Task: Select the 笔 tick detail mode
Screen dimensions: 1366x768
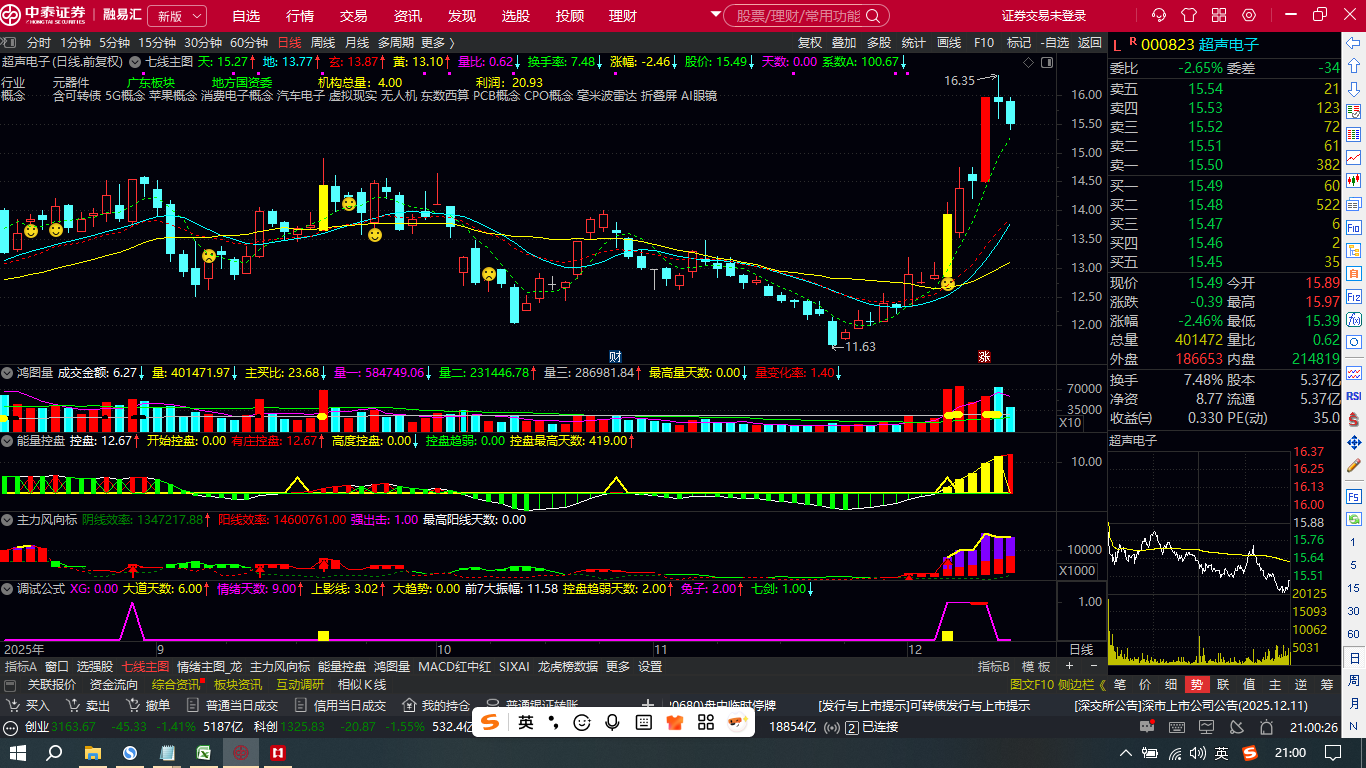Action: [1119, 685]
